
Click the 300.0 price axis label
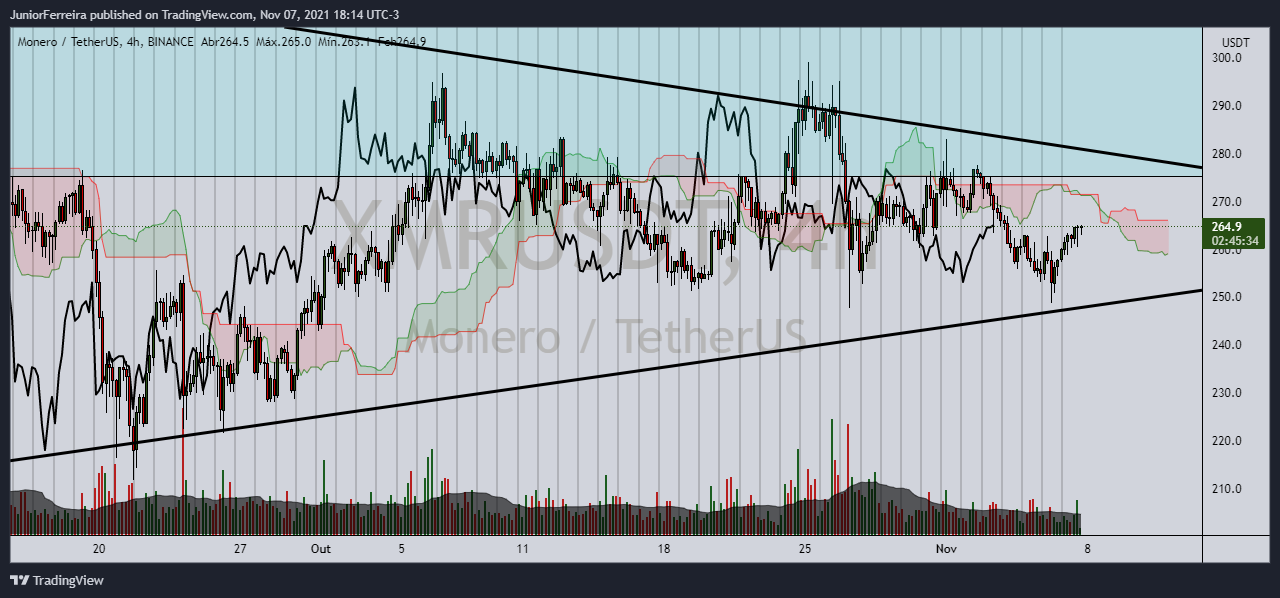point(1226,58)
